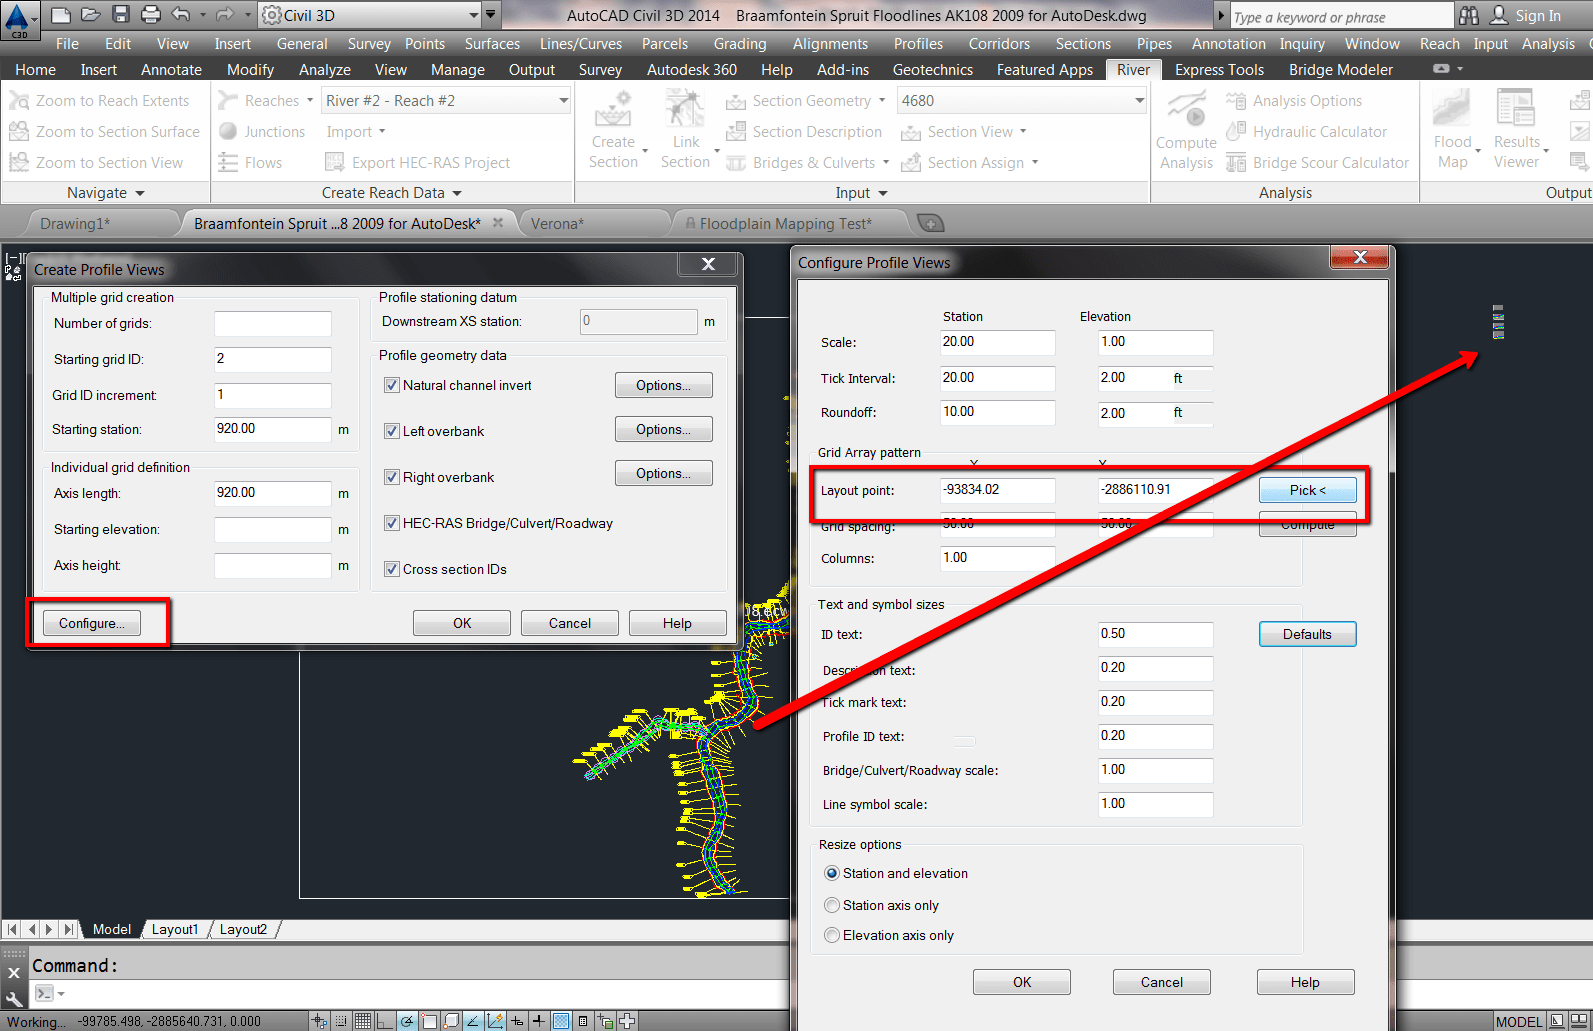1593x1031 pixels.
Task: Uncheck Left overbank checkbox
Action: coord(392,431)
